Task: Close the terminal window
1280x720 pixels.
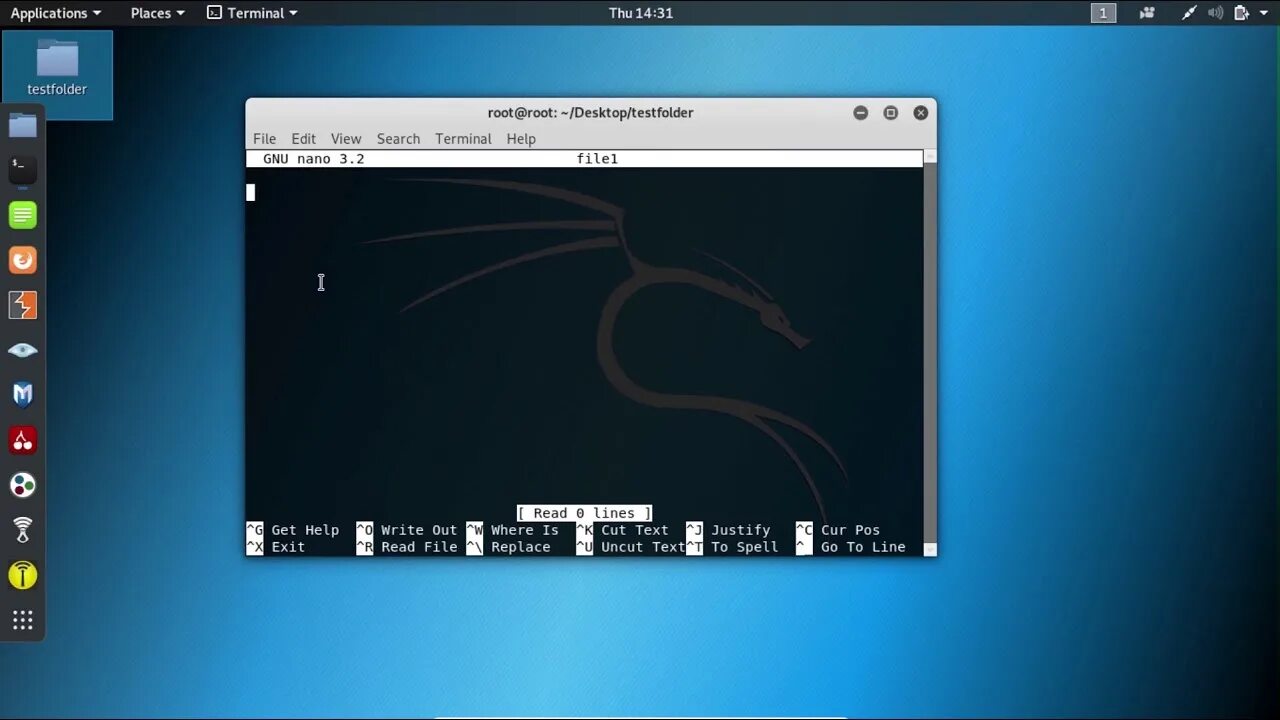Action: [x=921, y=113]
